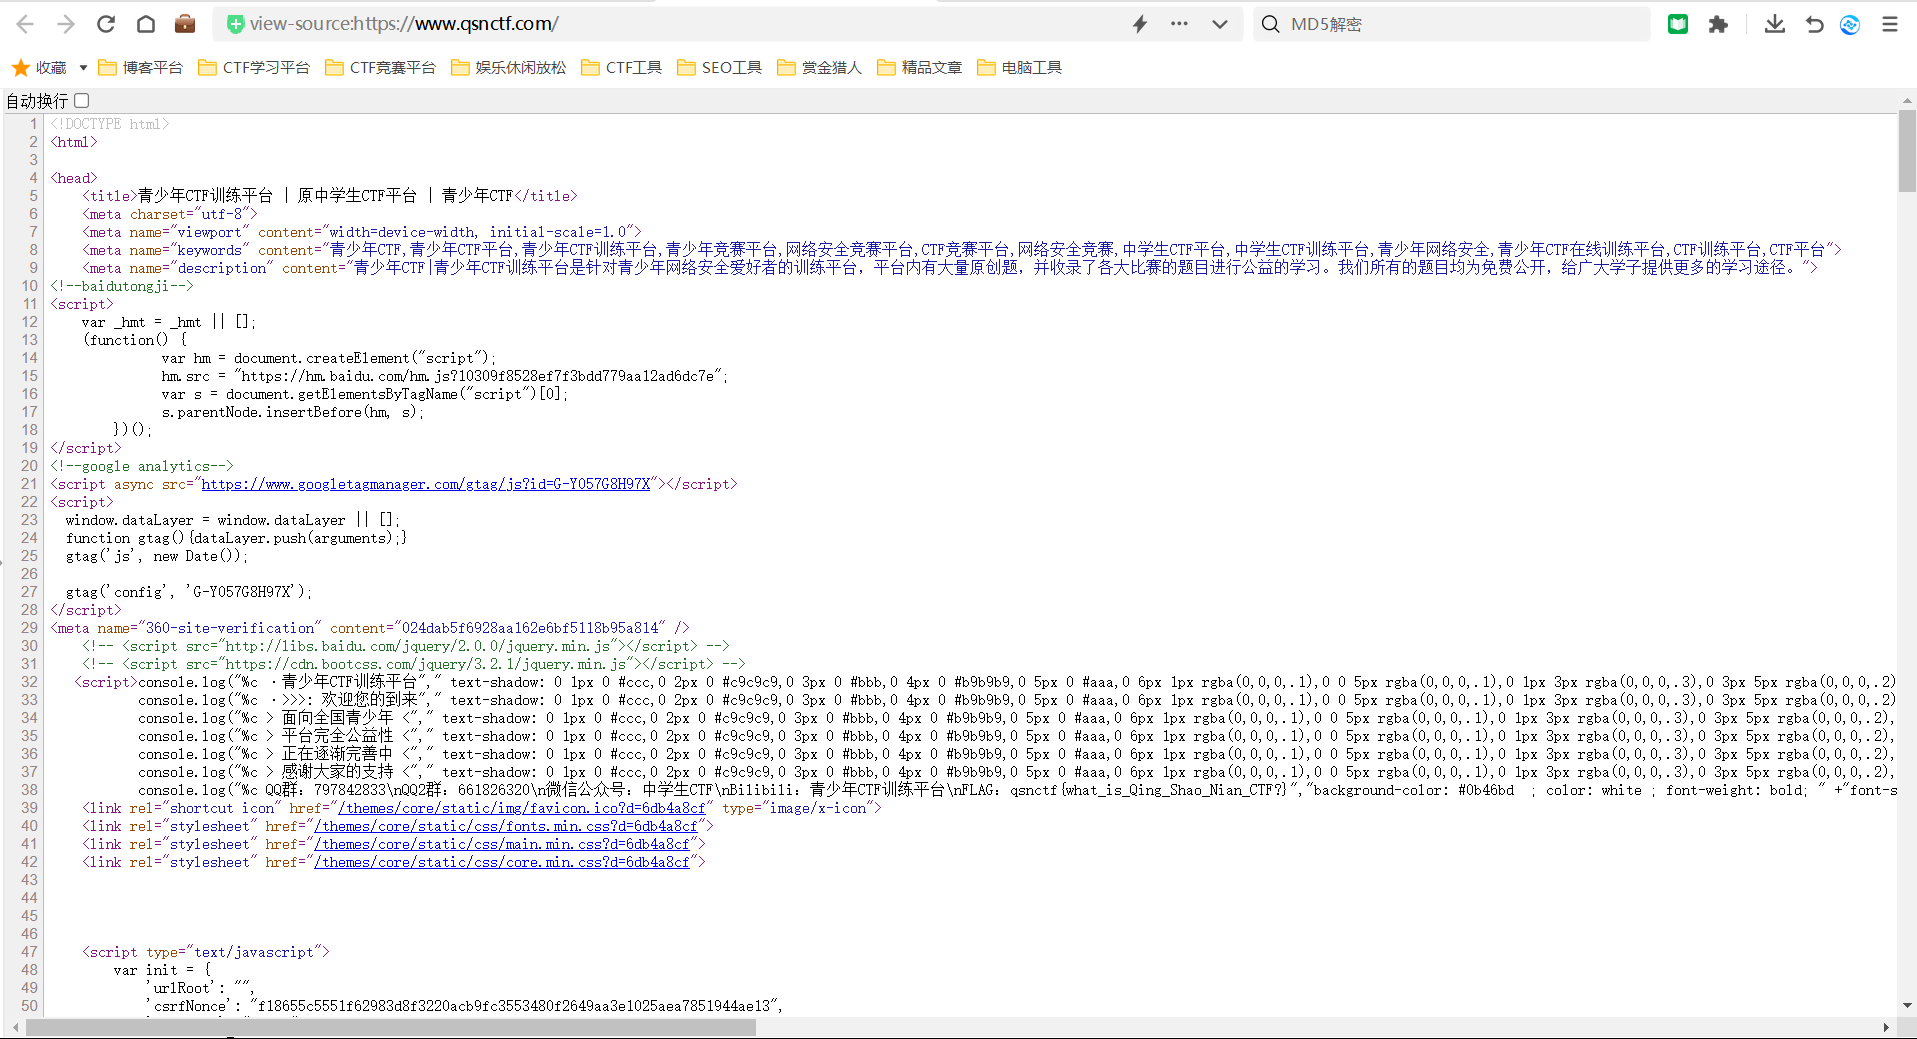Screen dimensions: 1917x1039
Task: Open the fonts.min.css stylesheet link
Action: [505, 826]
